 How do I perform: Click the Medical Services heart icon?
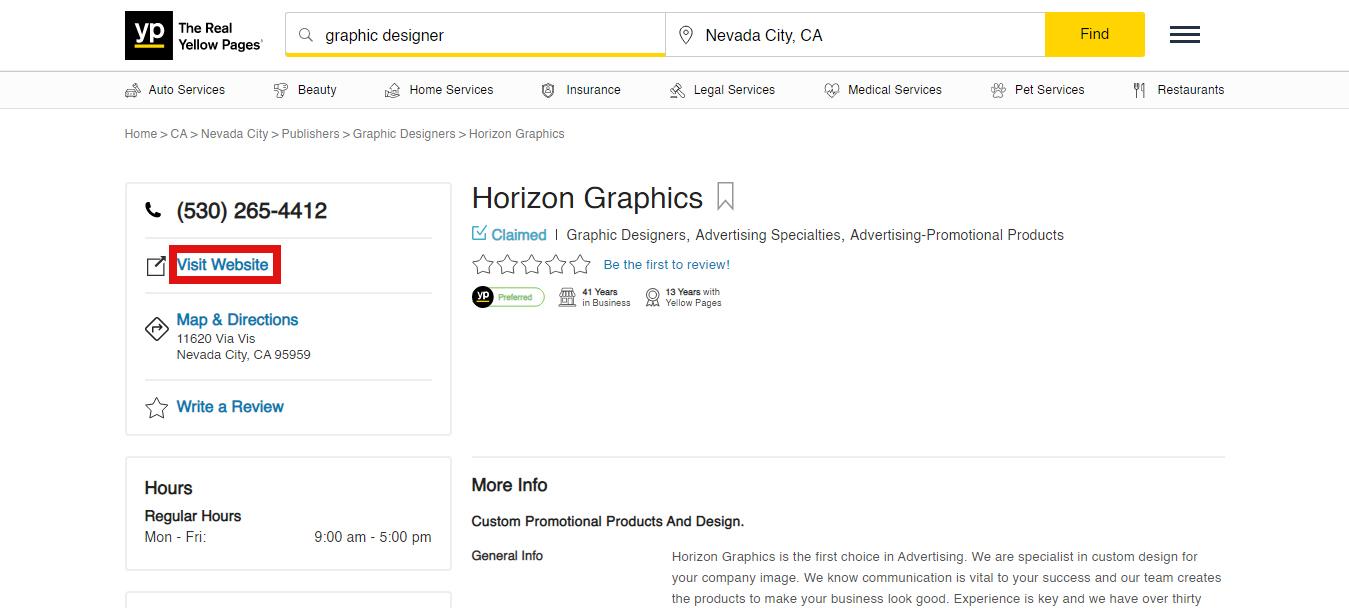pyautogui.click(x=832, y=90)
